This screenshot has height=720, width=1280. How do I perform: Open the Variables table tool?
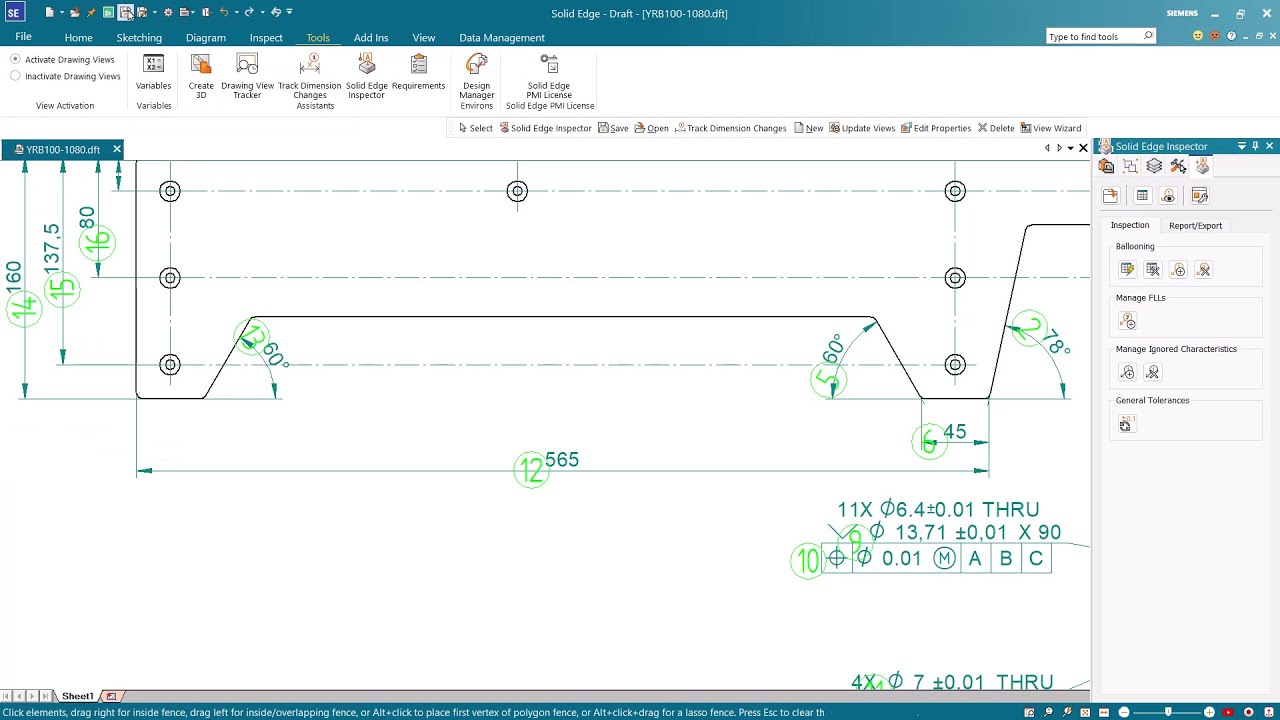tap(153, 73)
